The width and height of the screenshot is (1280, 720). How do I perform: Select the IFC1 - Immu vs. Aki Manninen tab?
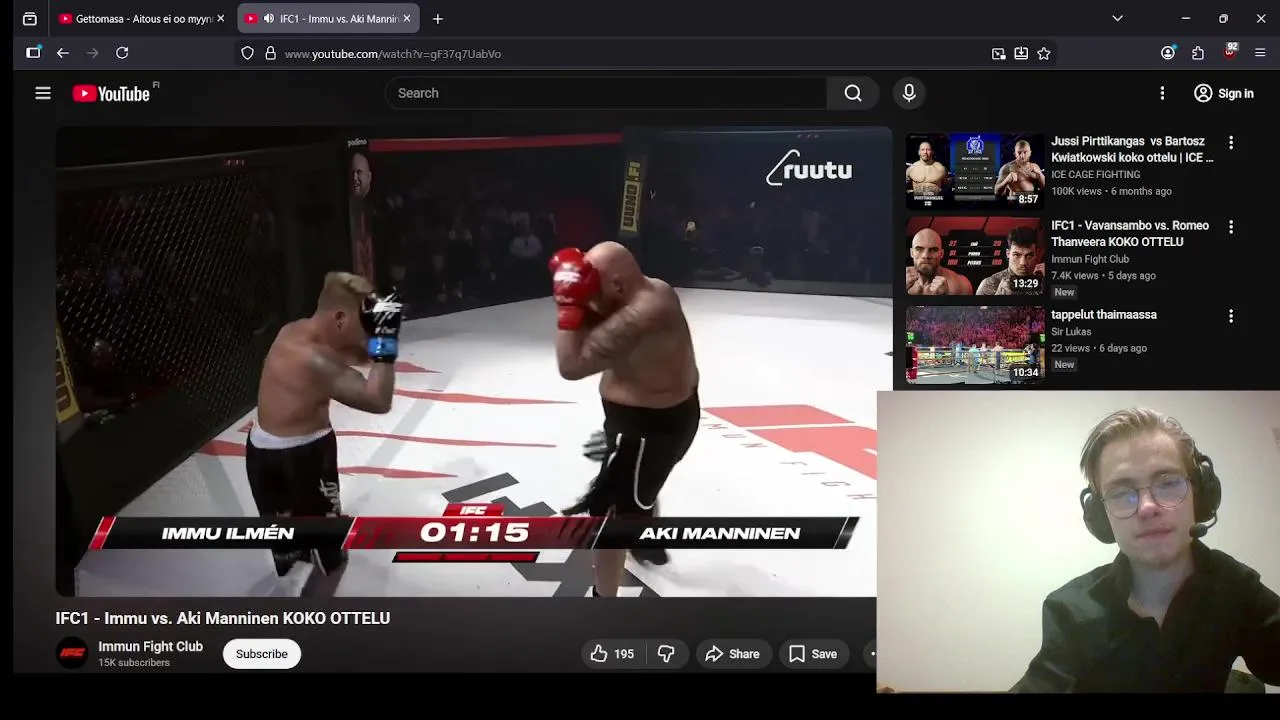tap(329, 19)
